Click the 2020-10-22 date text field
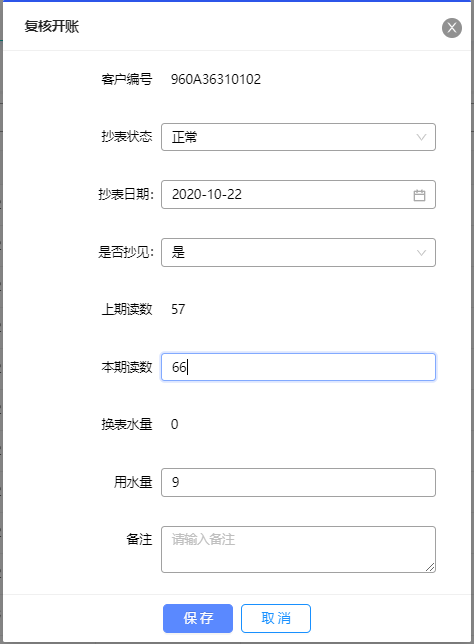This screenshot has height=644, width=474. tap(298, 195)
